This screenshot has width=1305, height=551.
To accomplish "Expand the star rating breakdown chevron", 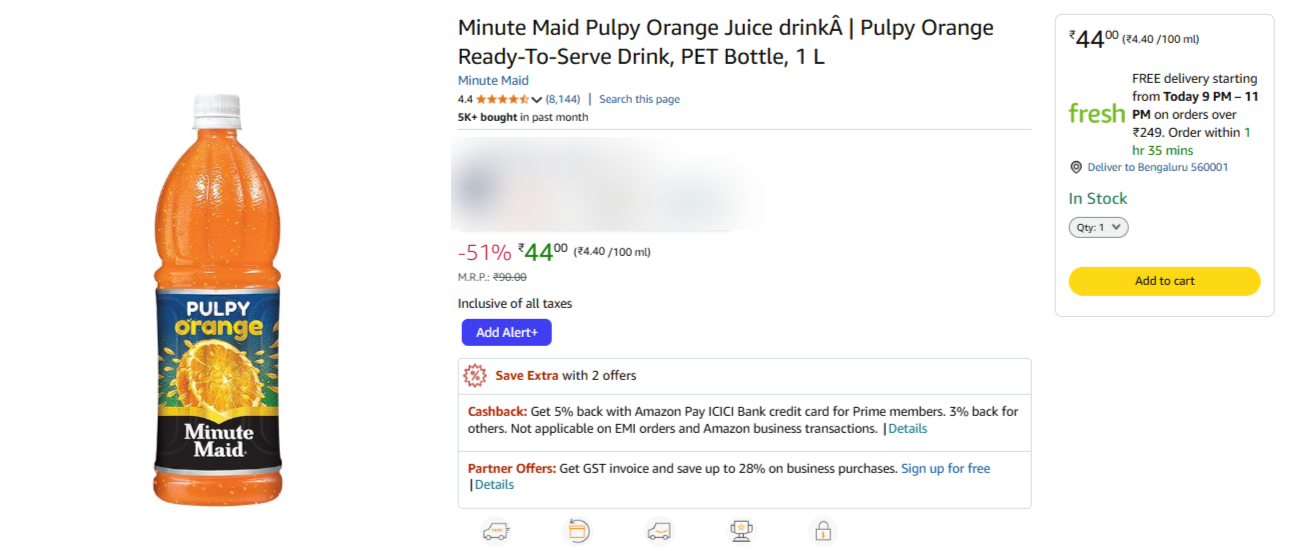I will (x=537, y=100).
